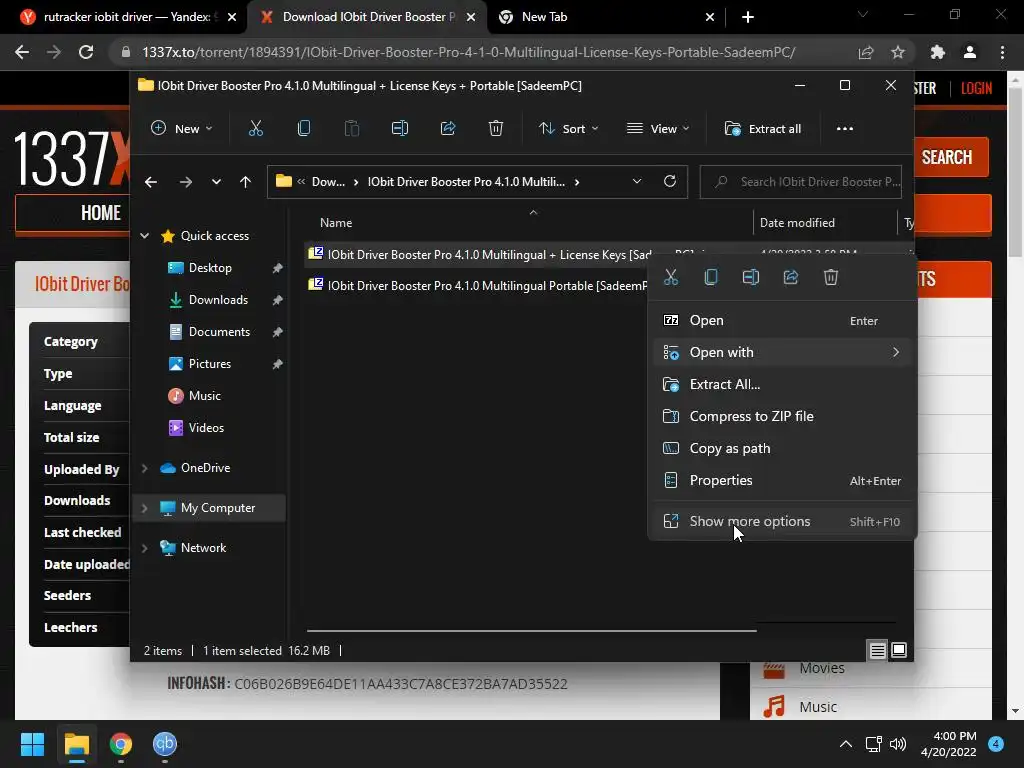Click HOME on the 1337x website

[x=101, y=213]
